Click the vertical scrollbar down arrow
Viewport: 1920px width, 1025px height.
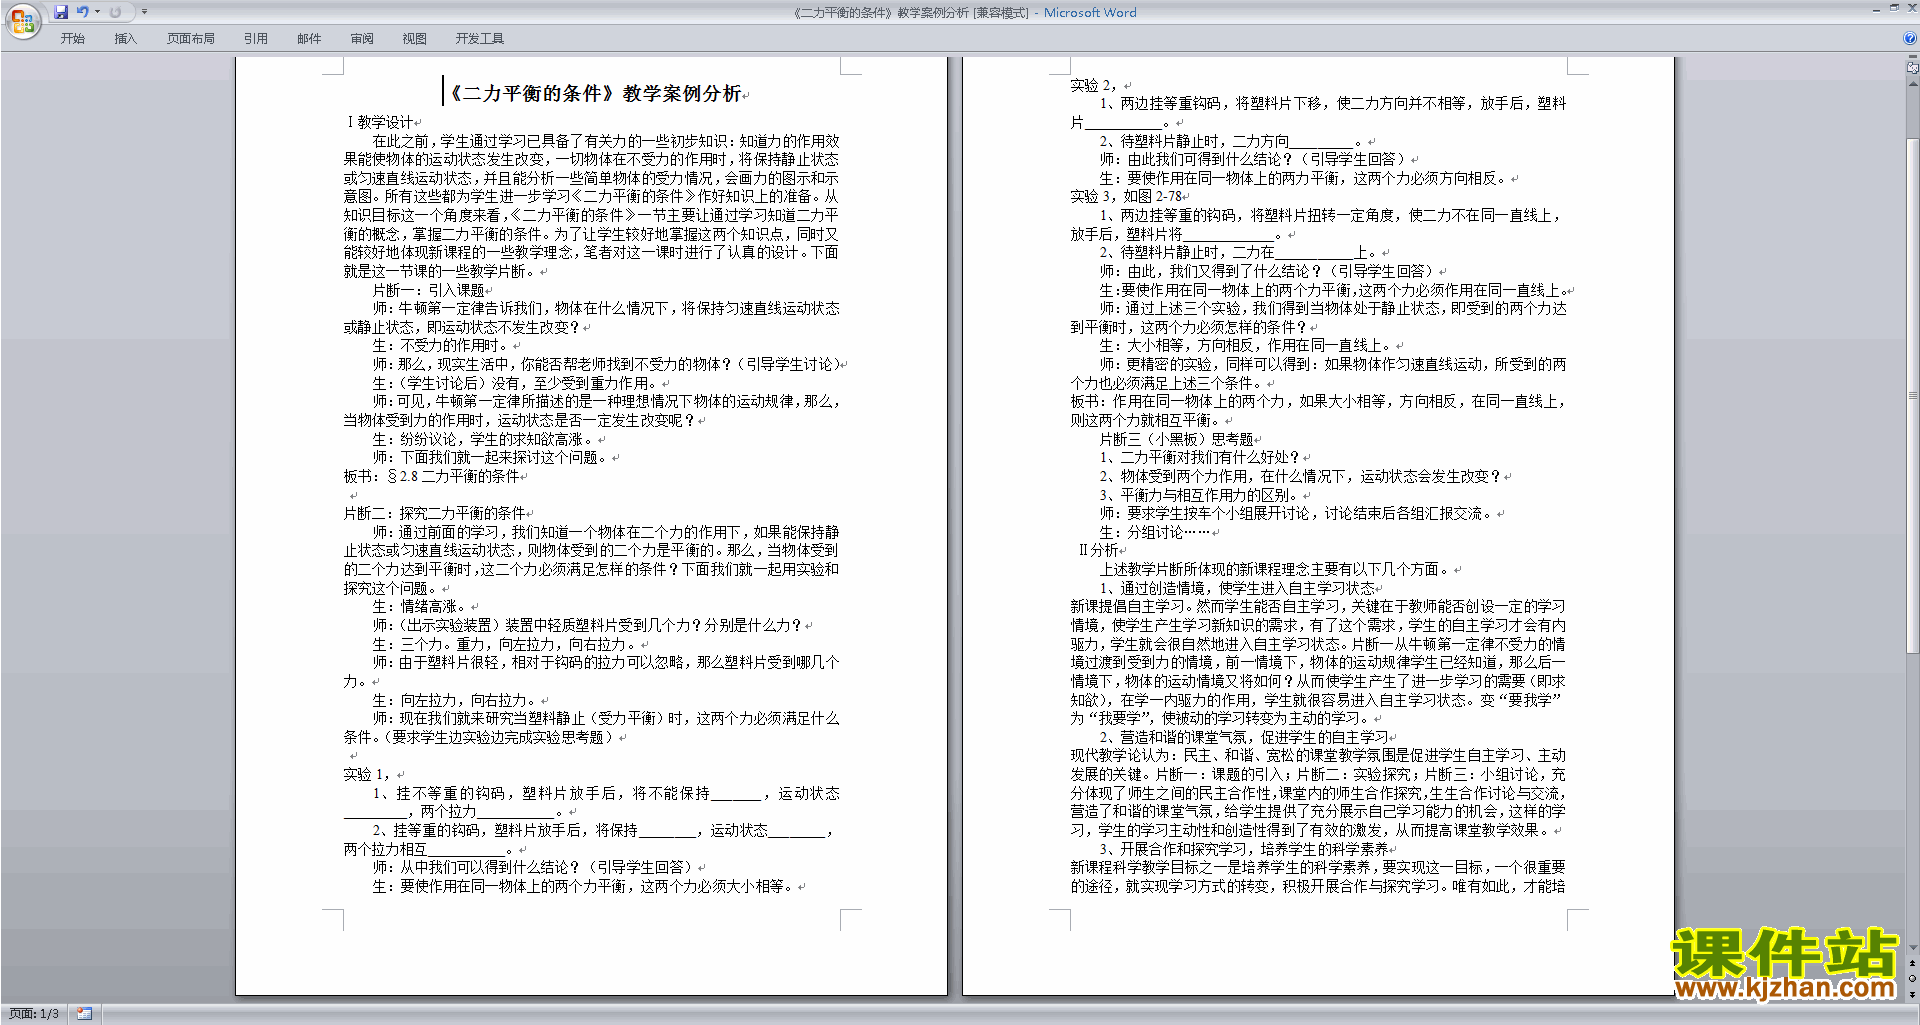(x=1913, y=948)
